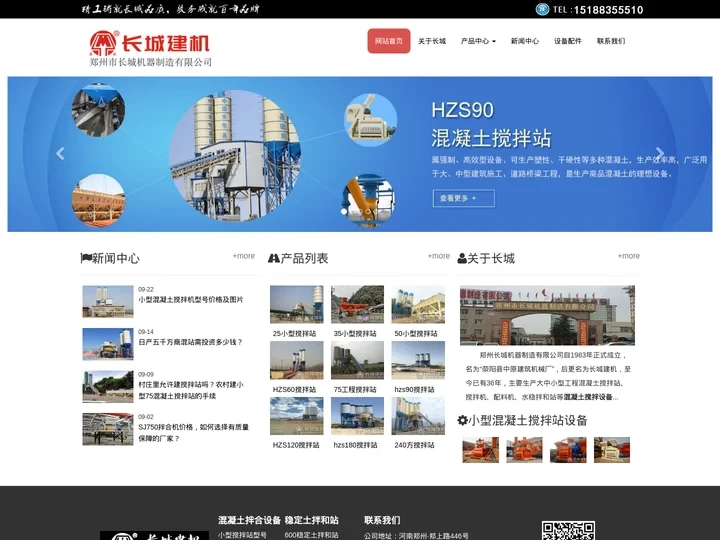Click the phone icon beside TEL number
This screenshot has height=540, width=720.
(542, 9)
